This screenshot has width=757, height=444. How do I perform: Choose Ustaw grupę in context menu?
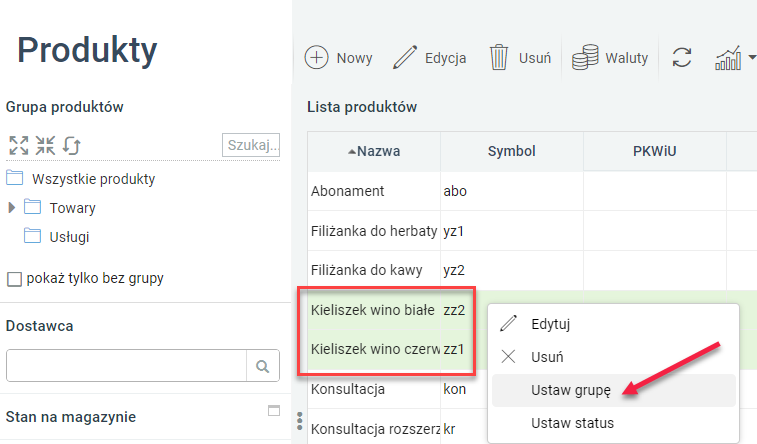click(614, 390)
